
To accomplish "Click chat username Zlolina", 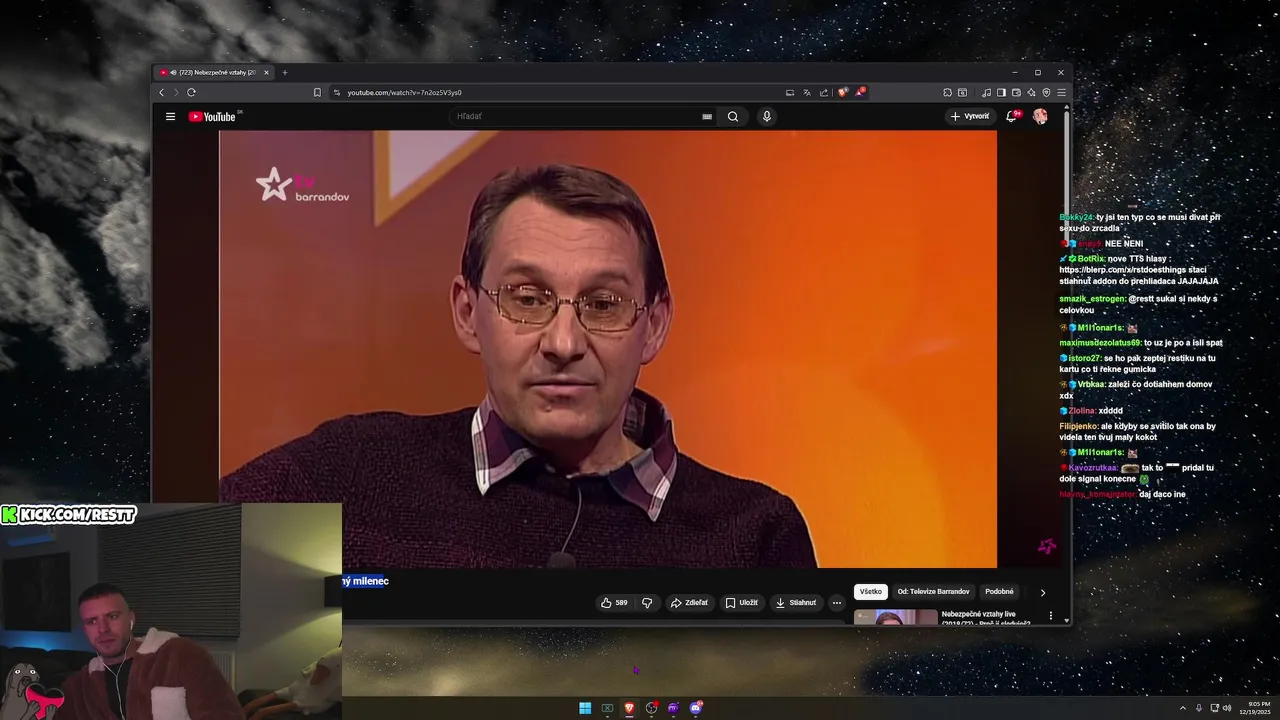I will click(1082, 411).
